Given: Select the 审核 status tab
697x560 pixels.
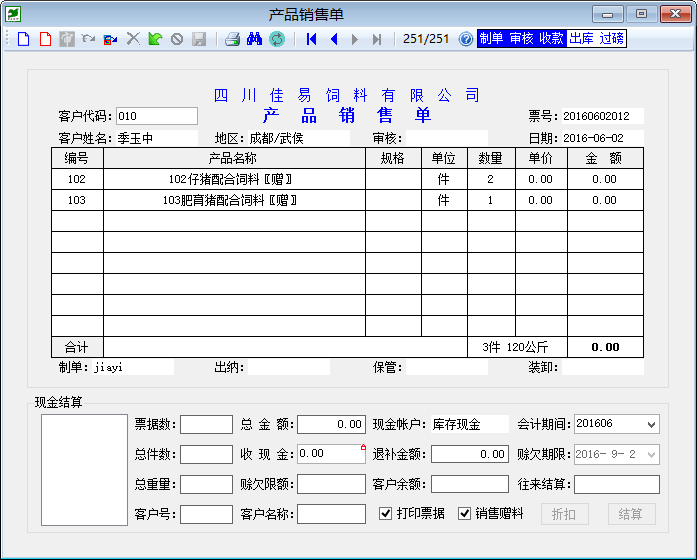Looking at the screenshot, I should tap(521, 39).
